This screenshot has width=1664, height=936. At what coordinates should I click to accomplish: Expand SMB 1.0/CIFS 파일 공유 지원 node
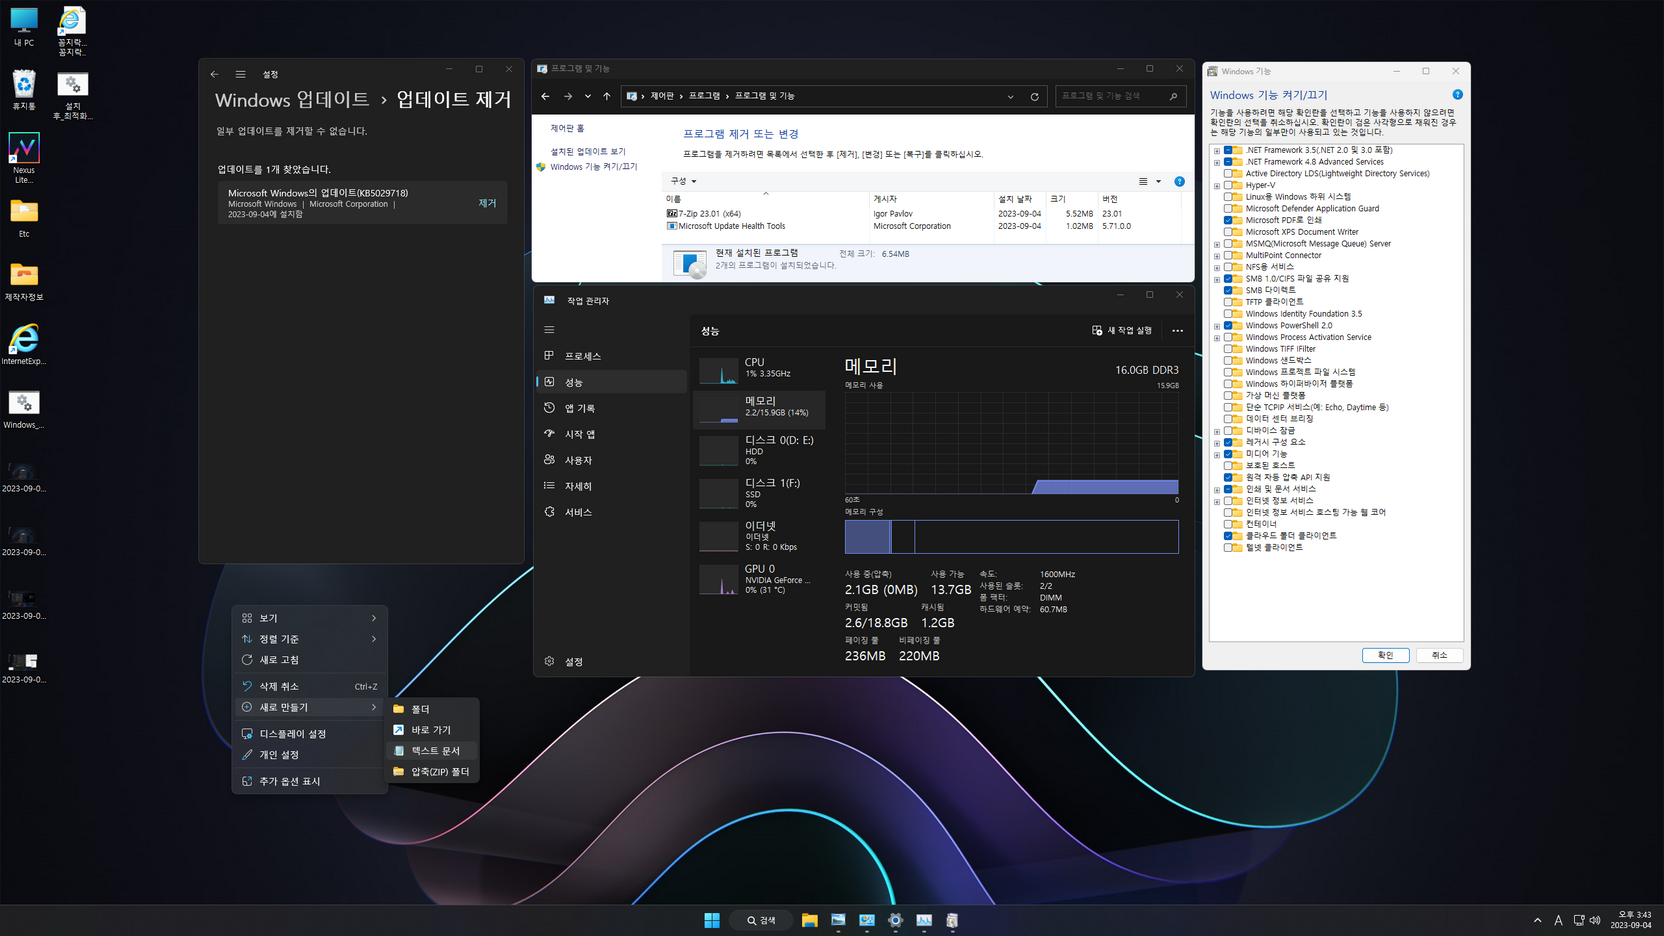pos(1217,279)
